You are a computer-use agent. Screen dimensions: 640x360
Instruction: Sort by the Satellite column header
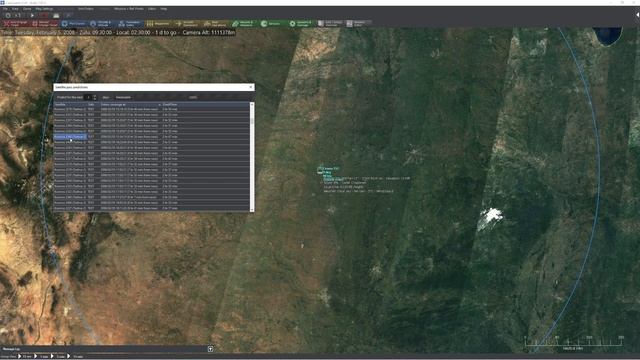click(71, 104)
